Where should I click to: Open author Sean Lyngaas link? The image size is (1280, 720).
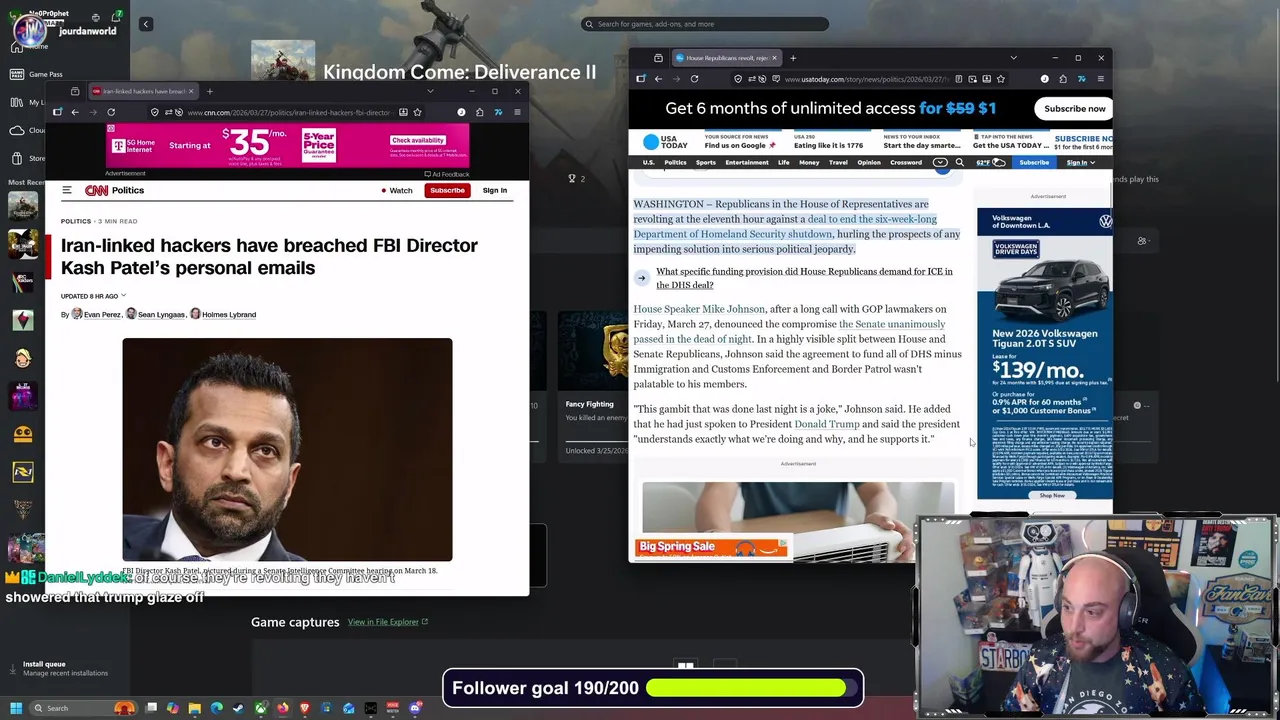(x=161, y=314)
